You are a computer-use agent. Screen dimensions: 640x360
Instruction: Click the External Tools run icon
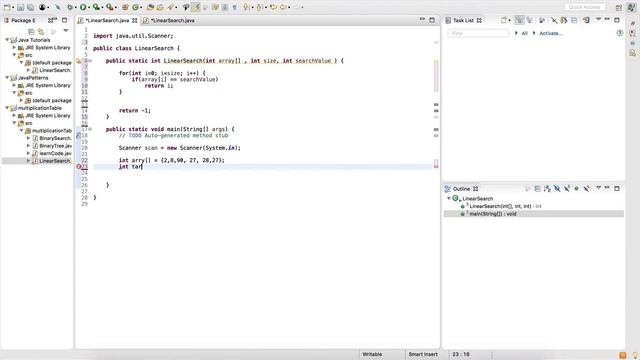tap(110, 7)
